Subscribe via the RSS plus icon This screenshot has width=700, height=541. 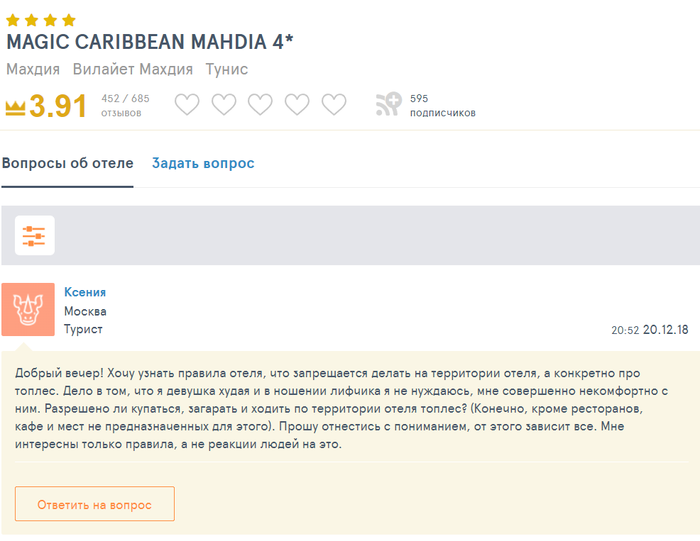coord(388,104)
